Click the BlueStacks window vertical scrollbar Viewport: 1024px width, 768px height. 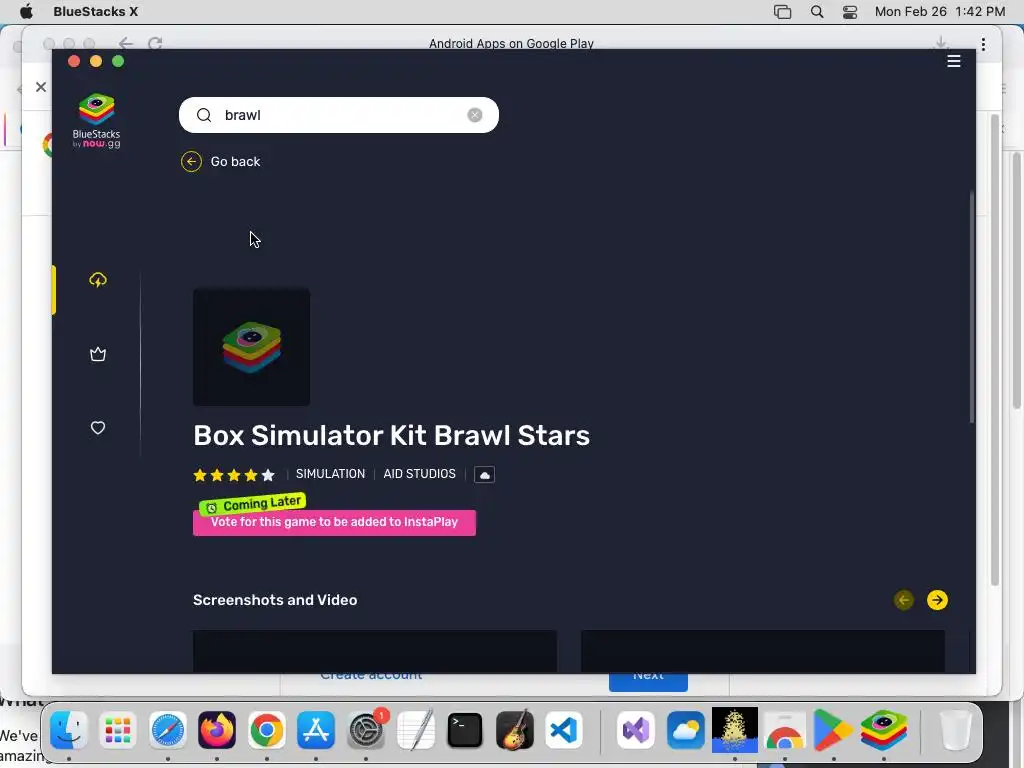[x=972, y=307]
